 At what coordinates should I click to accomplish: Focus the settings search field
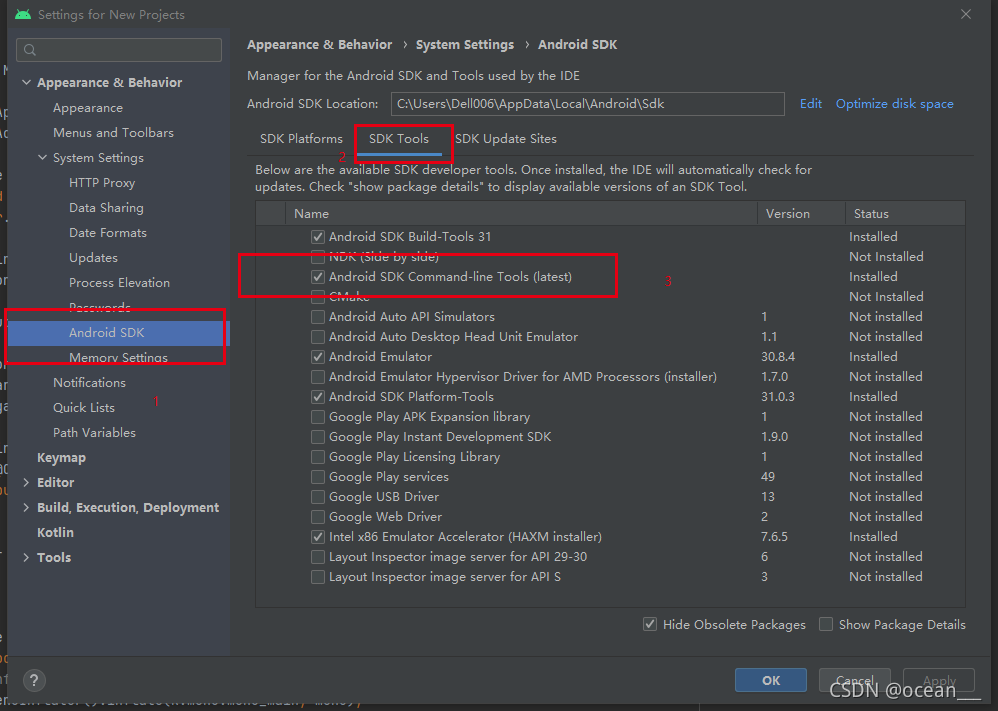tap(119, 50)
